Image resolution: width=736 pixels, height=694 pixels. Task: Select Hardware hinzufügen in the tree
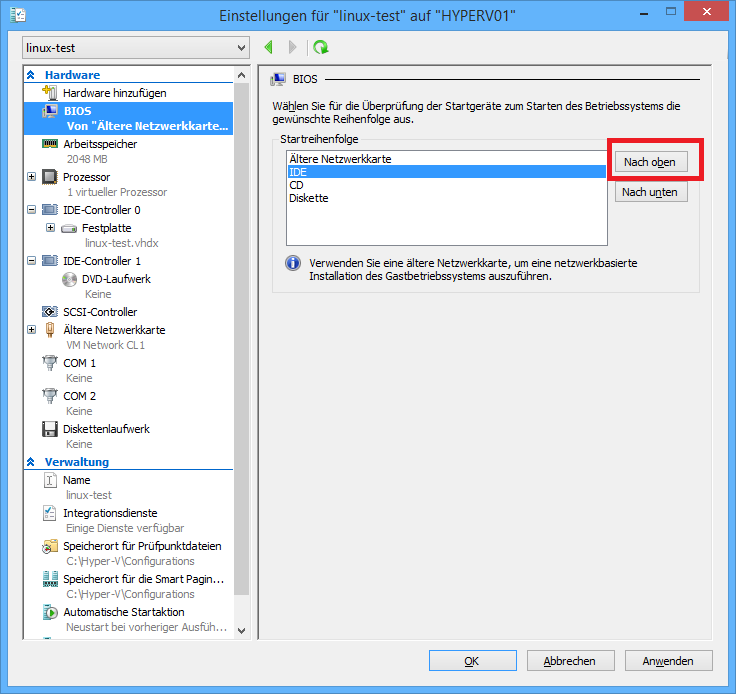click(x=114, y=93)
